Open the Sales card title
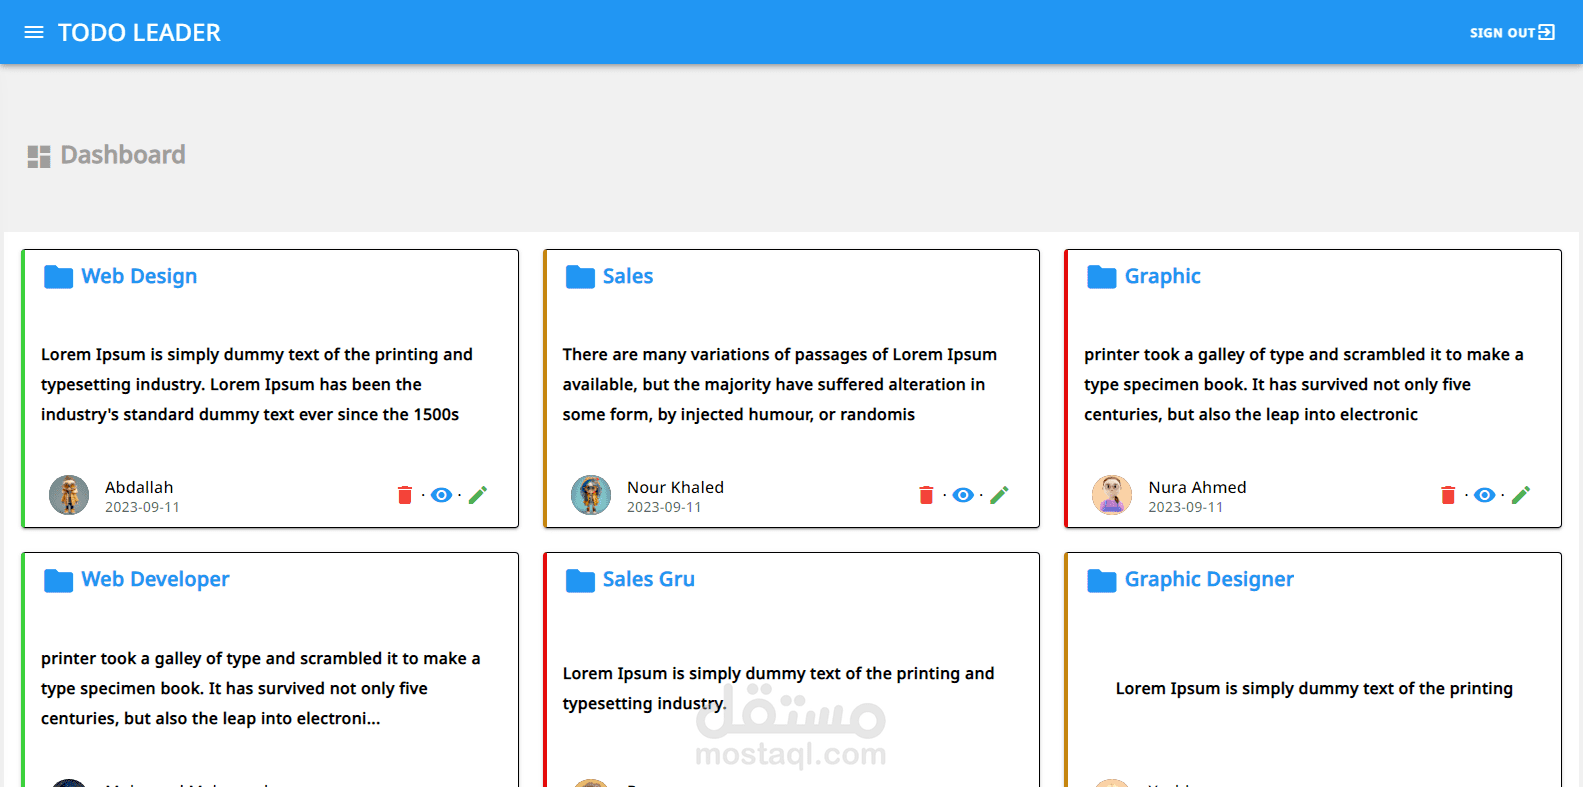Screen dimensions: 1583x787 click(x=628, y=276)
